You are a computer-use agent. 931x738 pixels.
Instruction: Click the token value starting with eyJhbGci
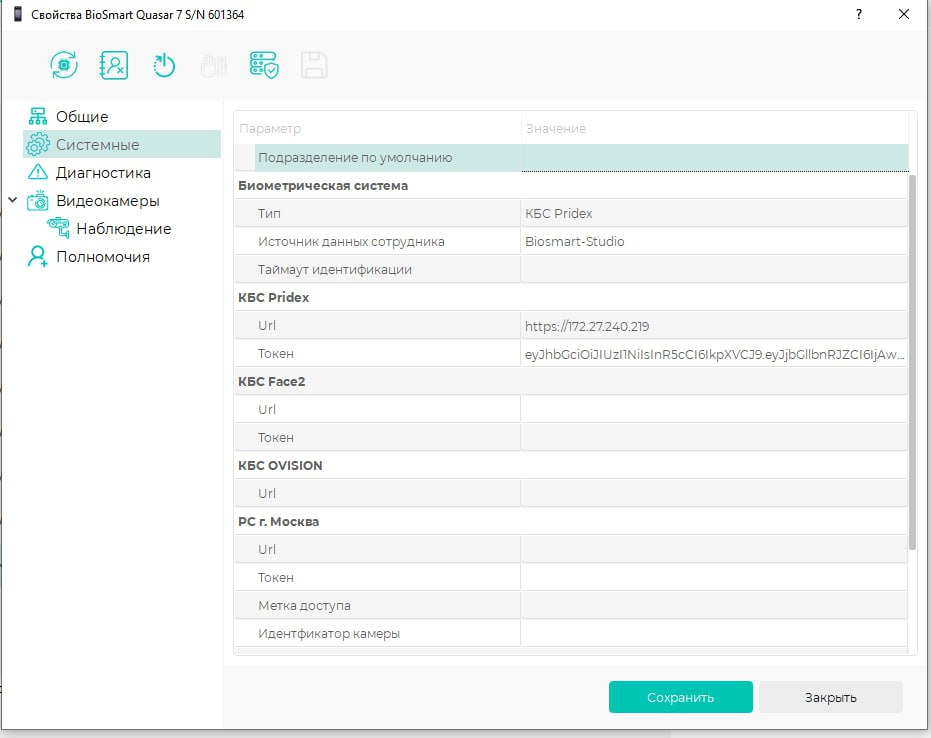(x=714, y=354)
